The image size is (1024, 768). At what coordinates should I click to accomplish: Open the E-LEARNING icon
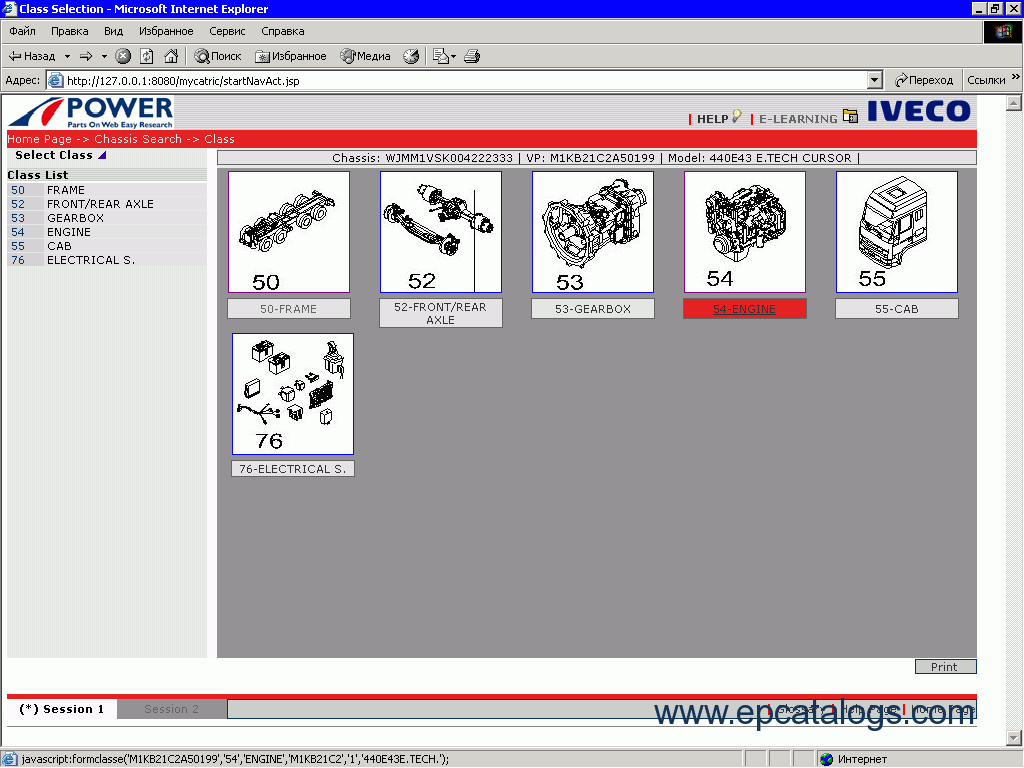(850, 116)
